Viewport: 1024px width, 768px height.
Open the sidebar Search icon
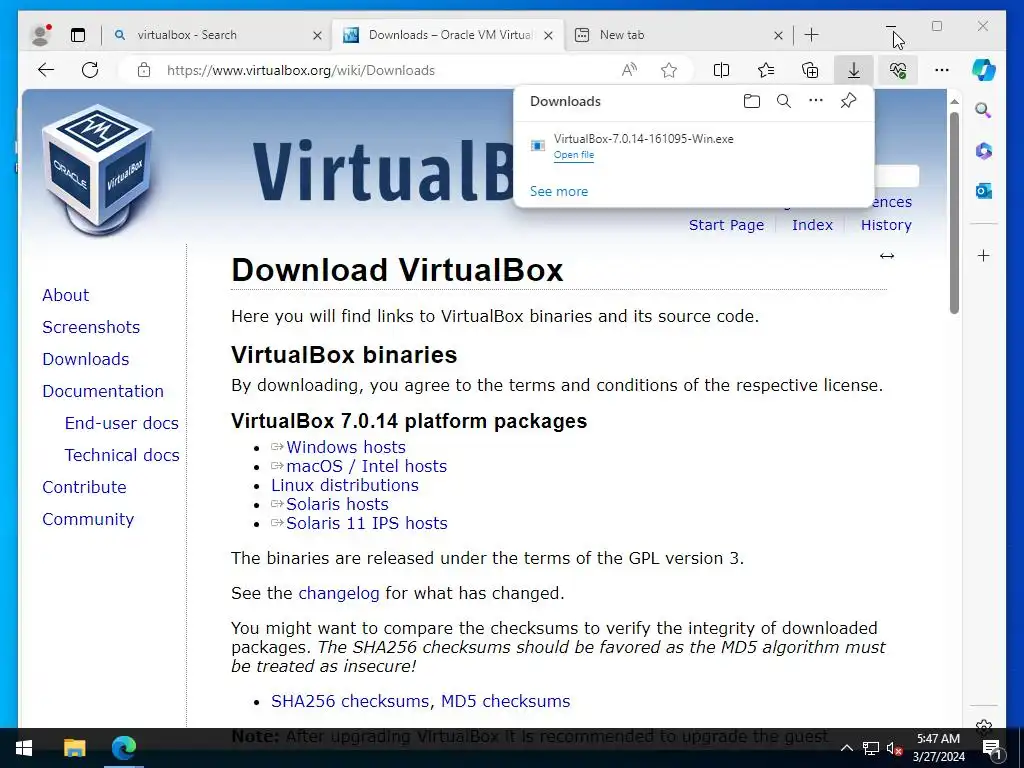(984, 110)
